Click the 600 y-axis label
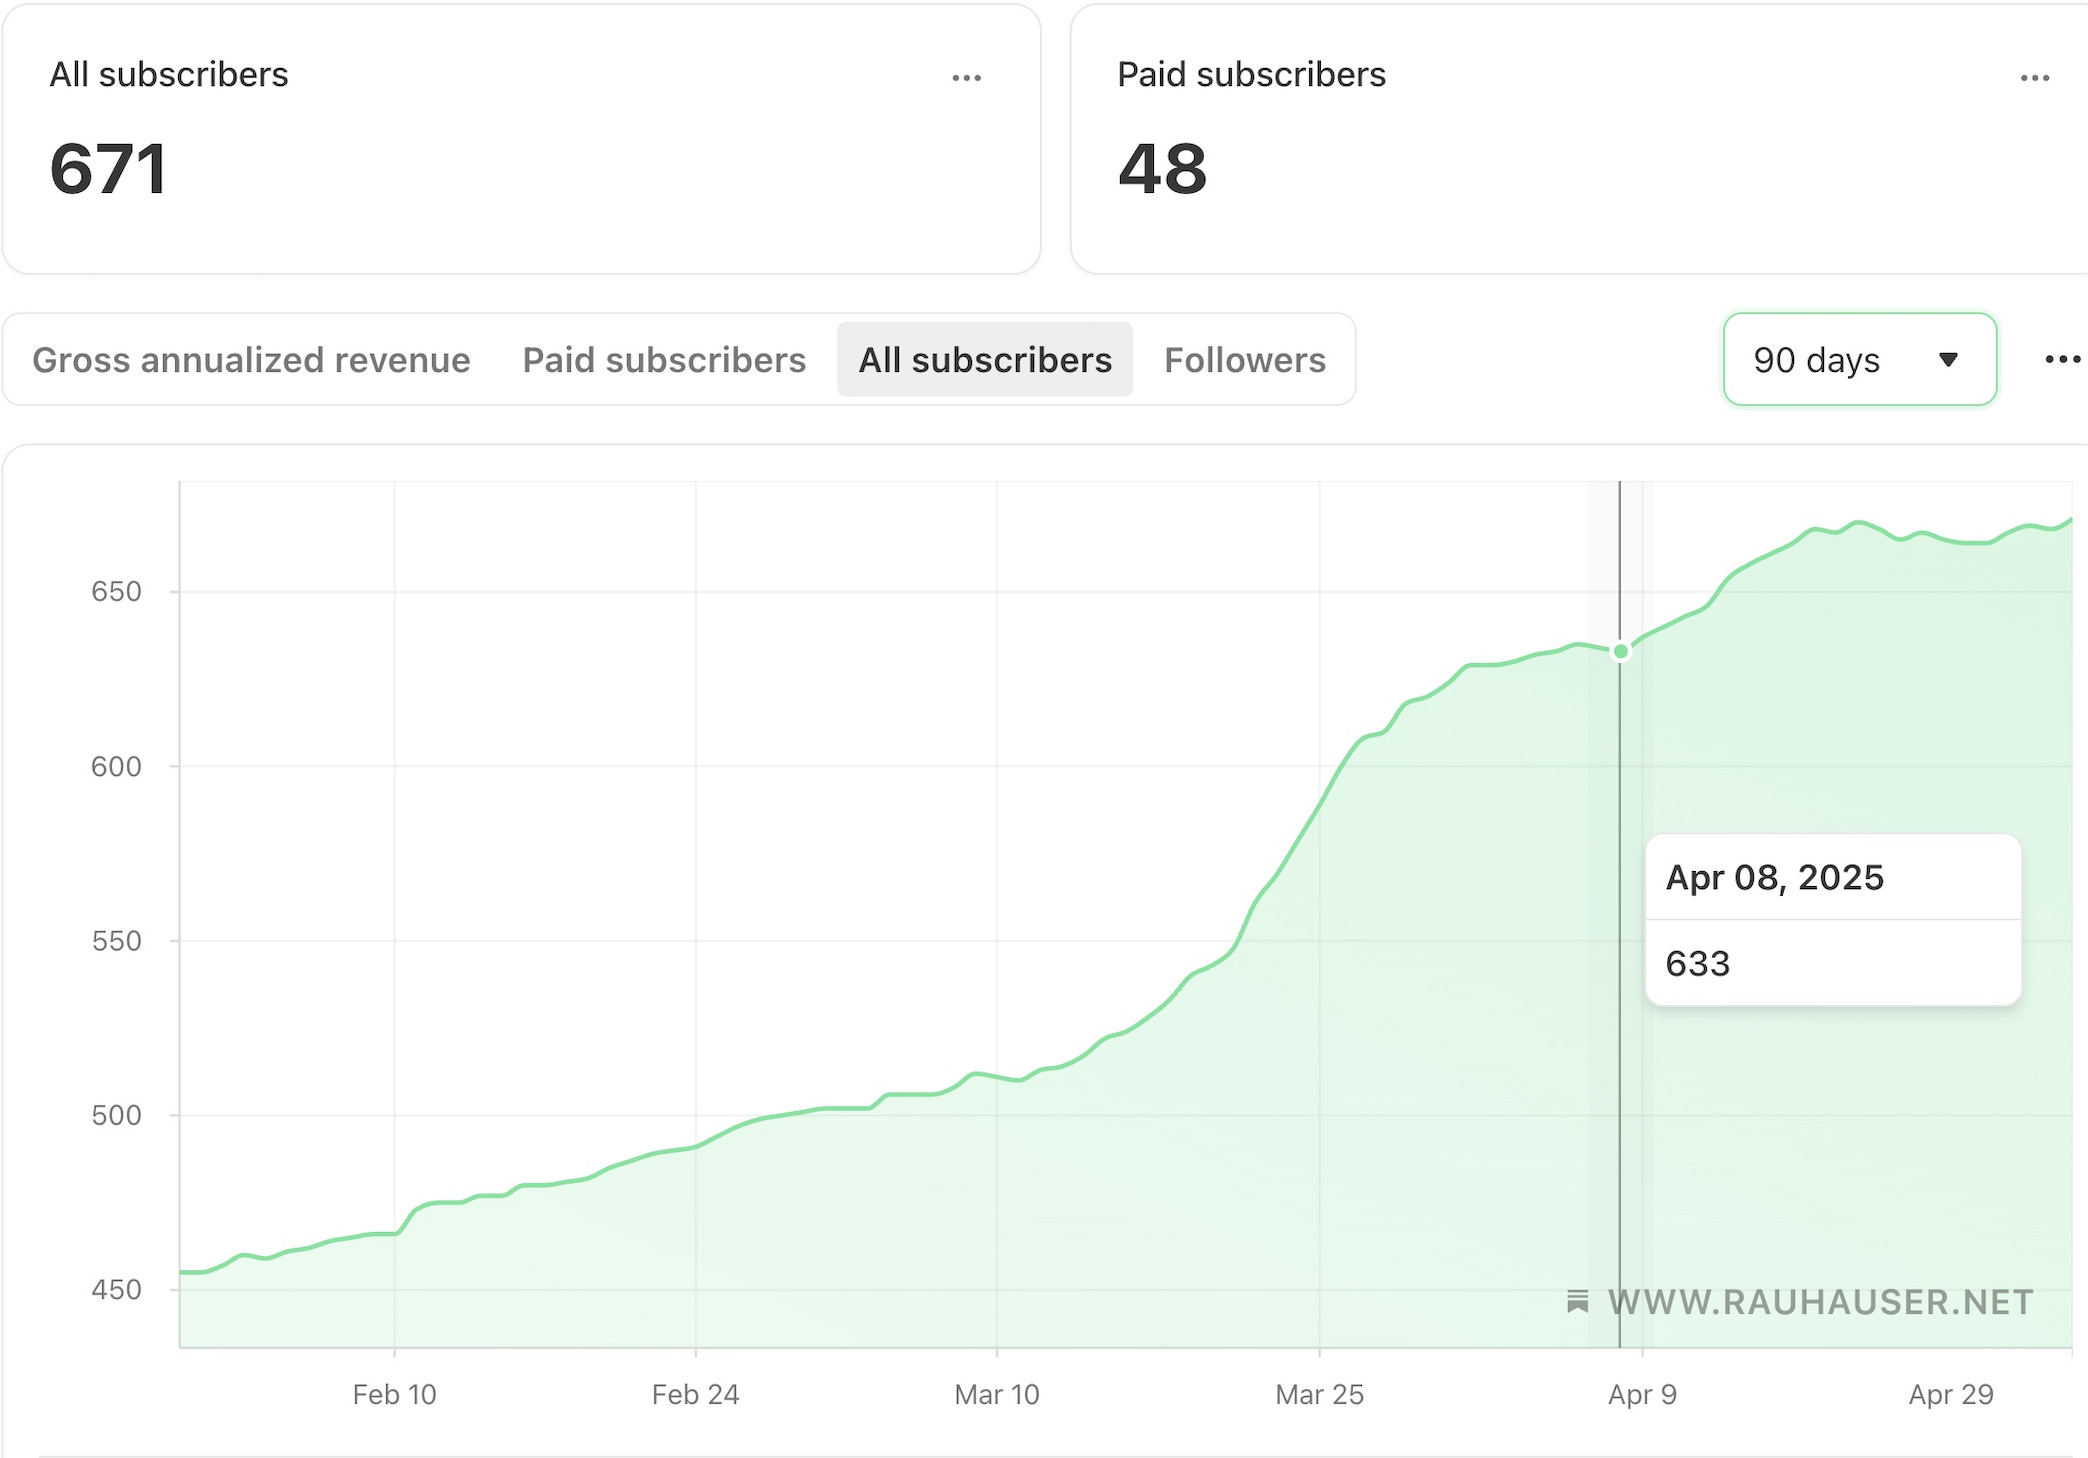 [x=116, y=766]
